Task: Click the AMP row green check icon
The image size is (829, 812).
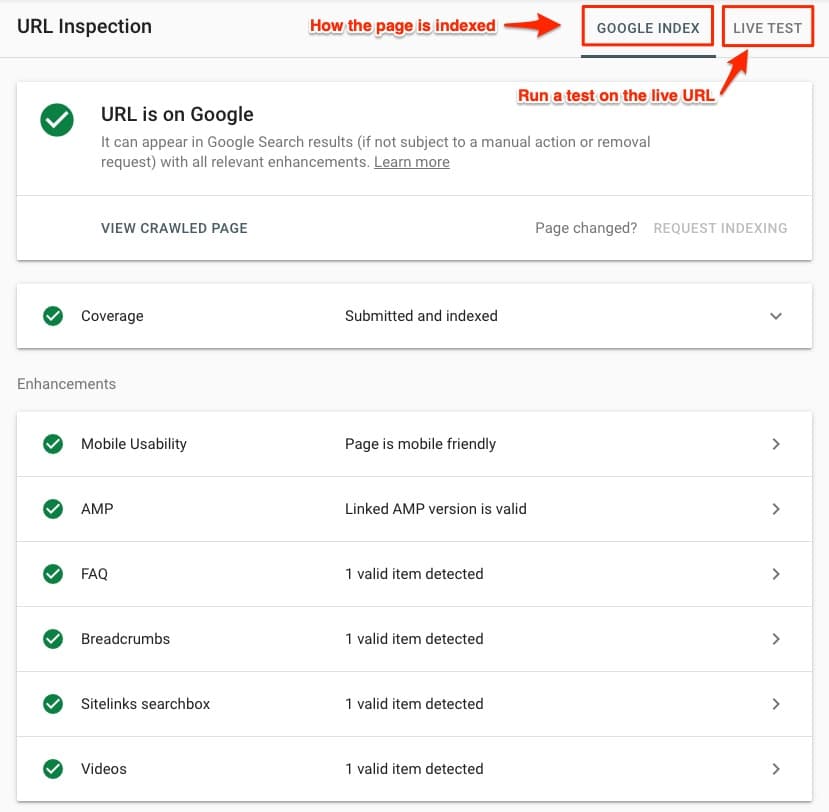Action: [x=53, y=509]
